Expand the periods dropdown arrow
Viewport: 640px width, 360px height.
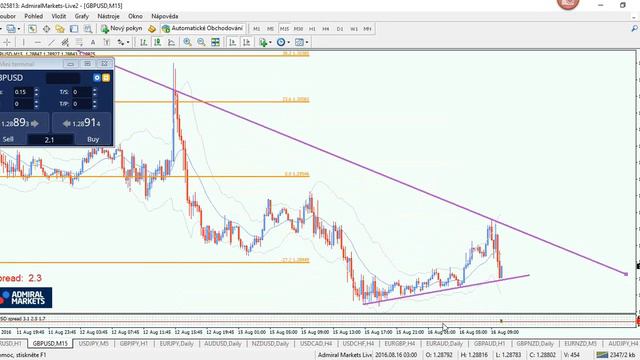point(288,42)
